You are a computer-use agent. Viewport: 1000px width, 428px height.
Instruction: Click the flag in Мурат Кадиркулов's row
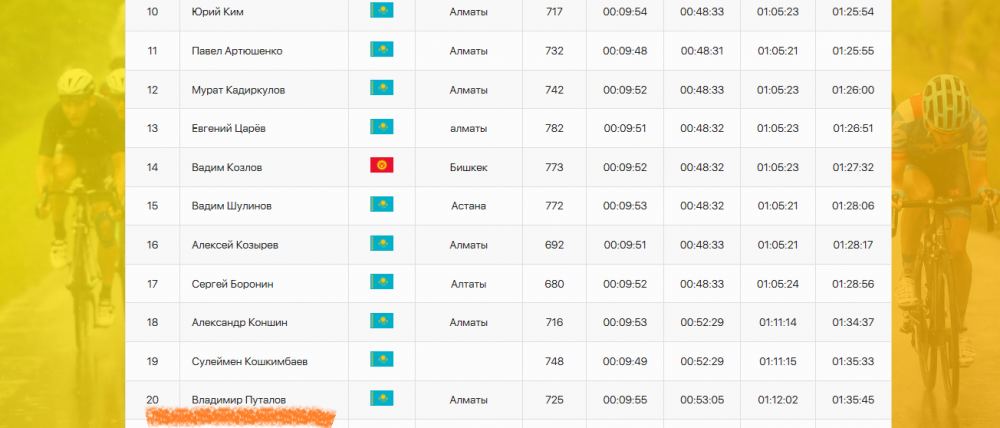point(381,89)
